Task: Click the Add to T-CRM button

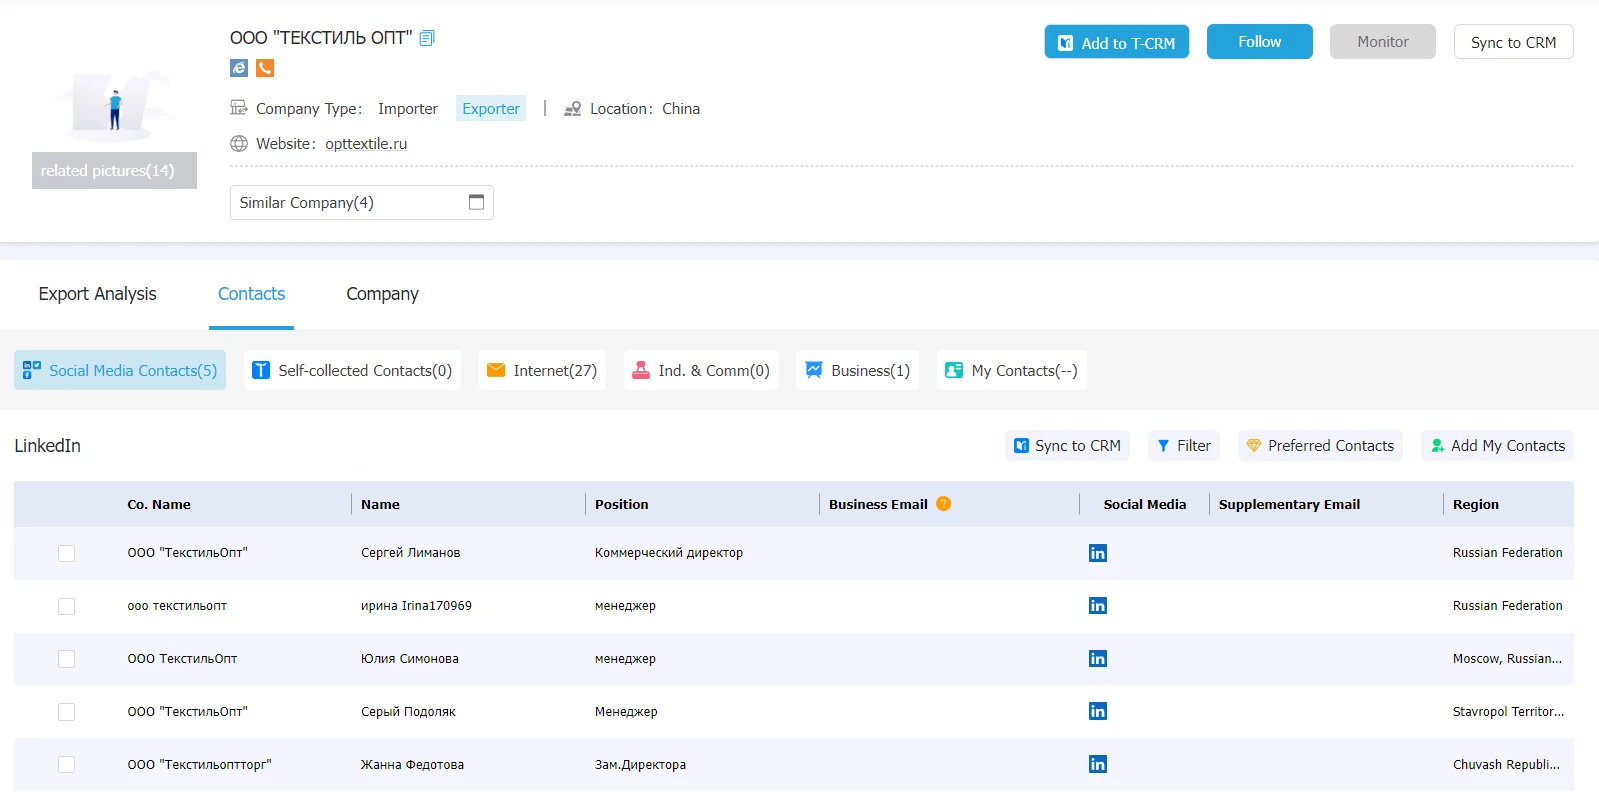Action: click(x=1116, y=42)
